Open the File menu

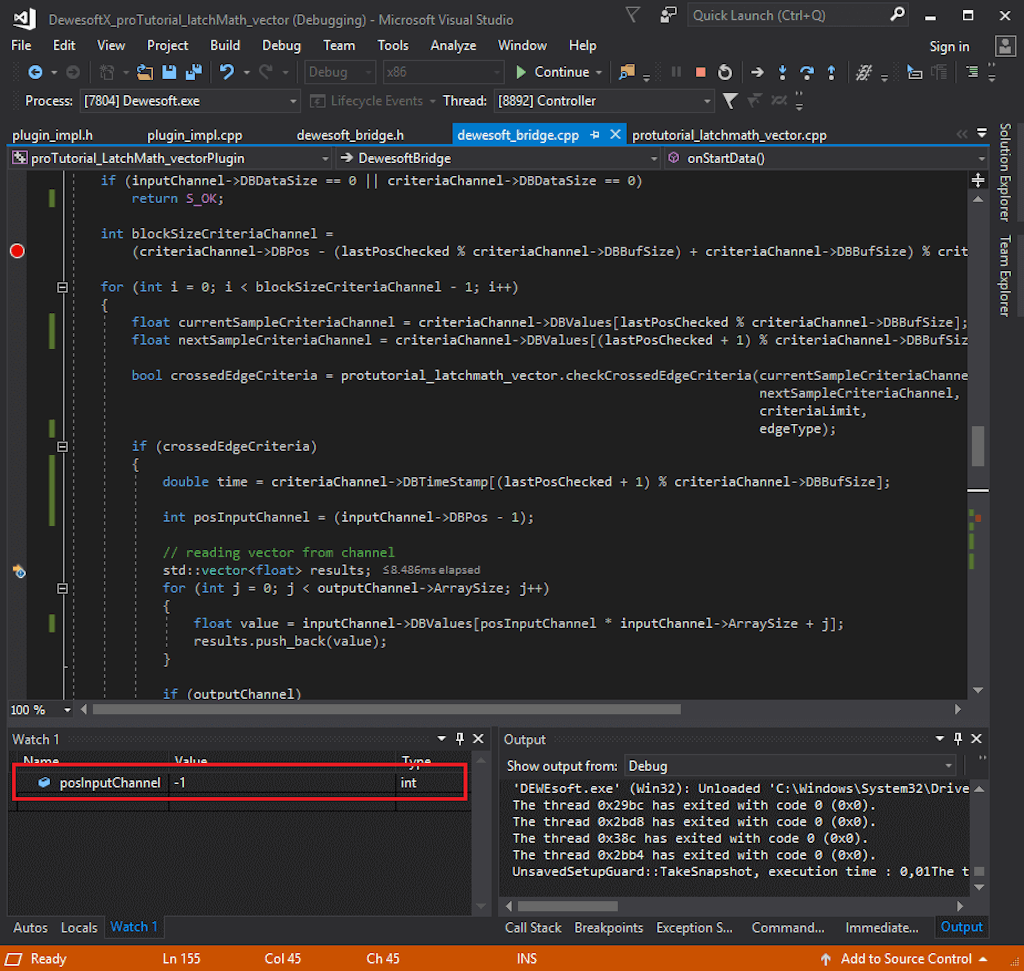tap(21, 46)
